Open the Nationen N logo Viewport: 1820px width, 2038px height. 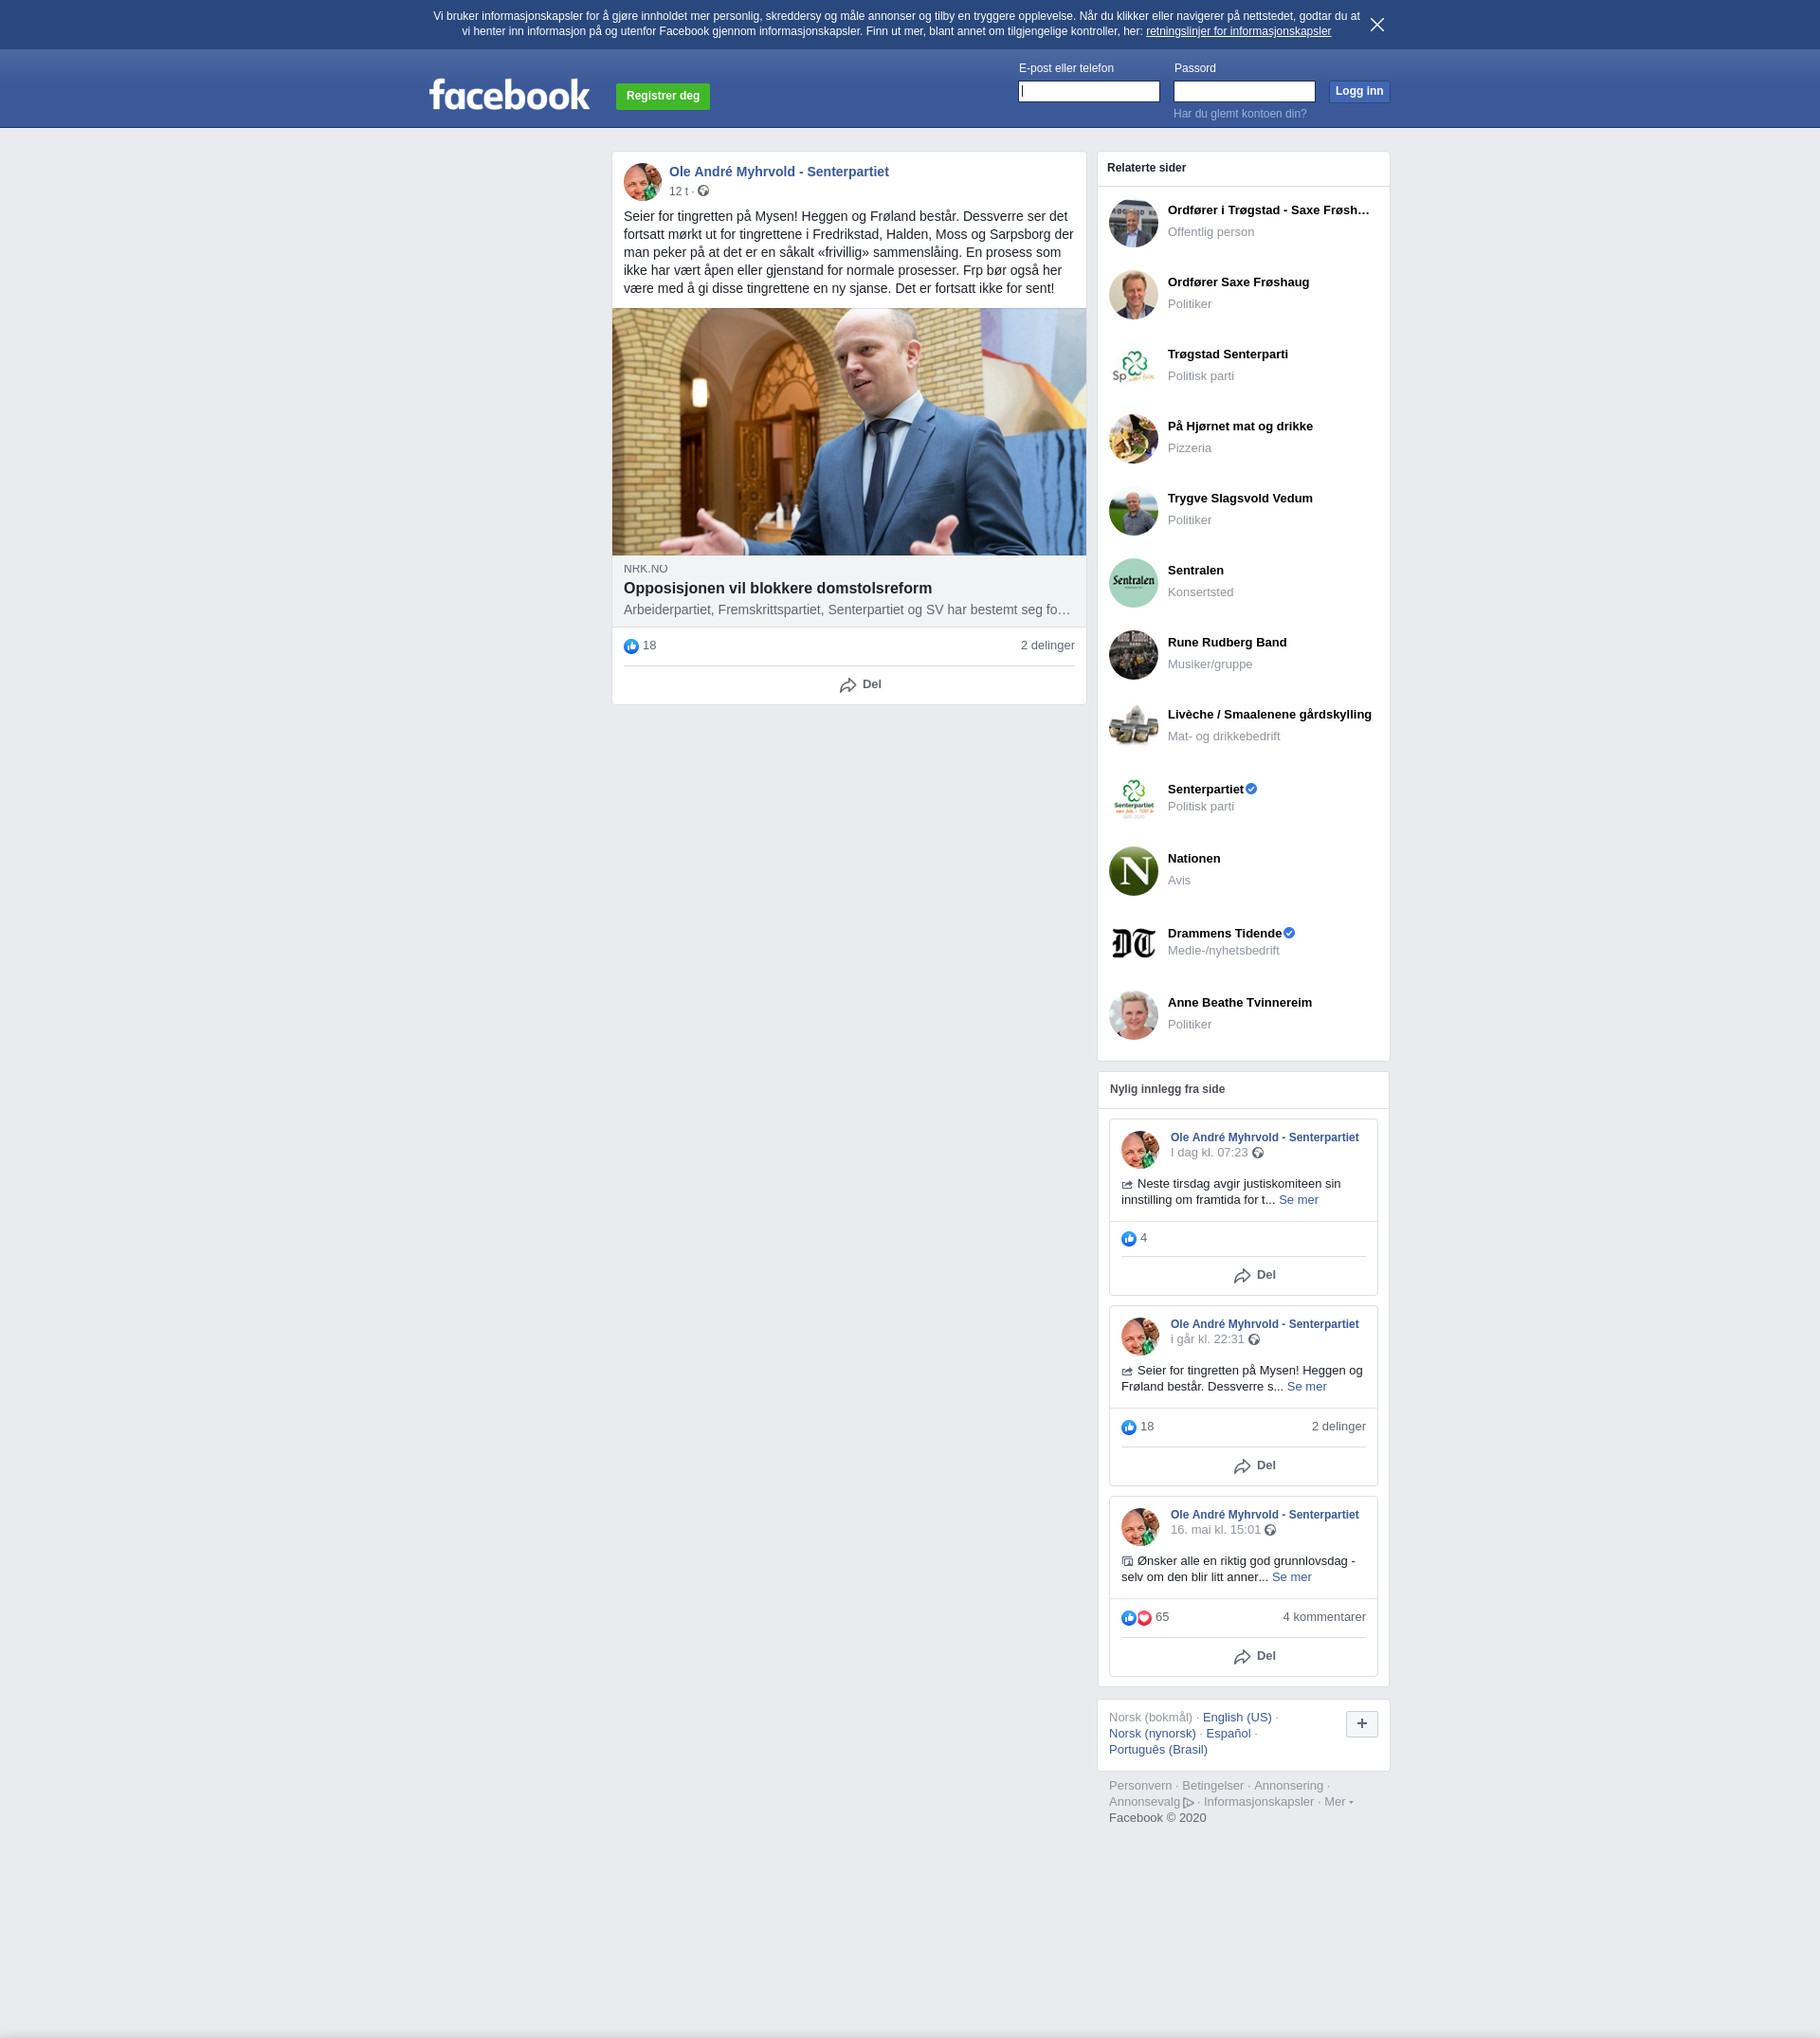[x=1133, y=871]
